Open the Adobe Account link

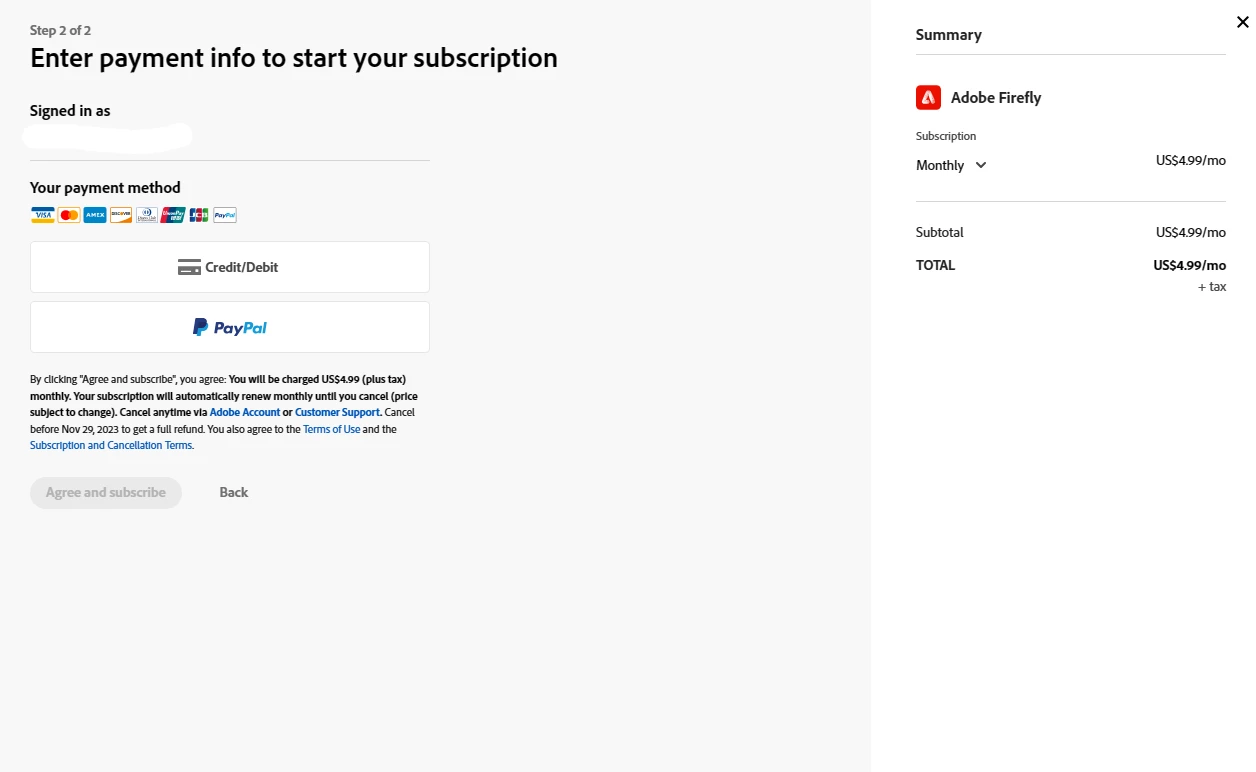[245, 412]
